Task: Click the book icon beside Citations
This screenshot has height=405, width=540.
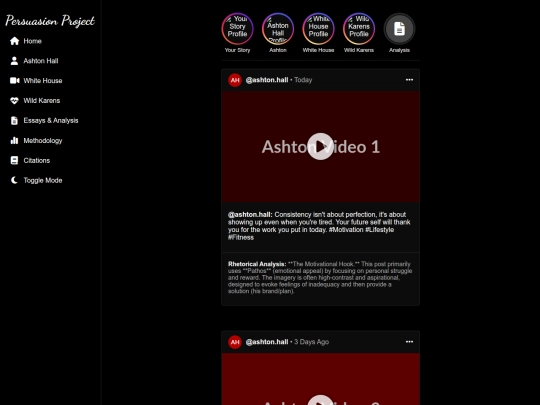Action: pos(14,160)
